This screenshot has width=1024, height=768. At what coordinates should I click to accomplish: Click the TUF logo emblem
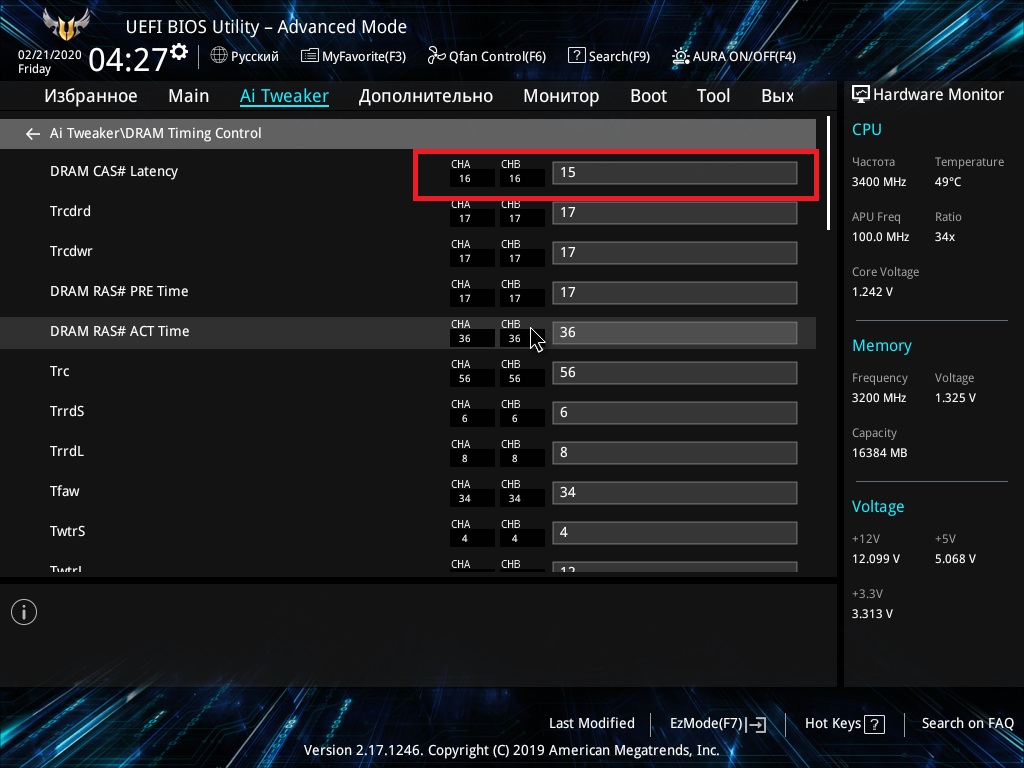[x=65, y=25]
